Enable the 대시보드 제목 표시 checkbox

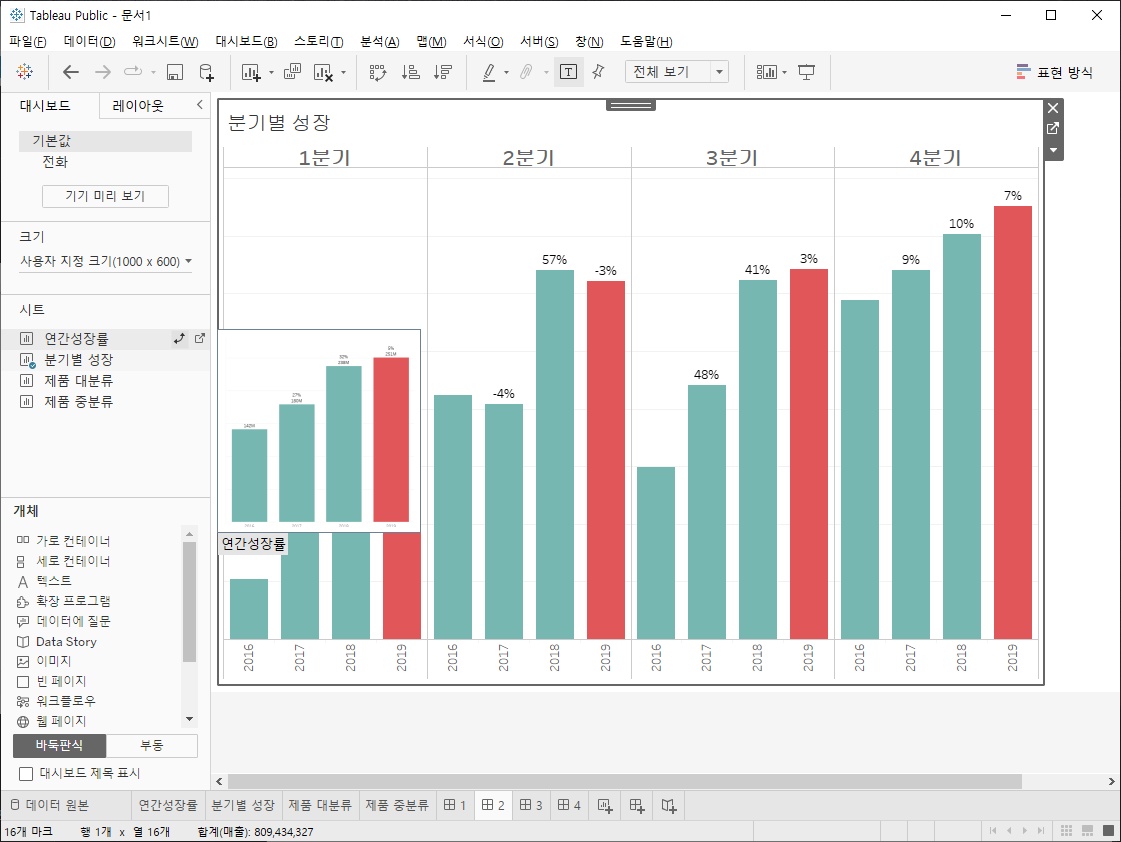(26, 773)
